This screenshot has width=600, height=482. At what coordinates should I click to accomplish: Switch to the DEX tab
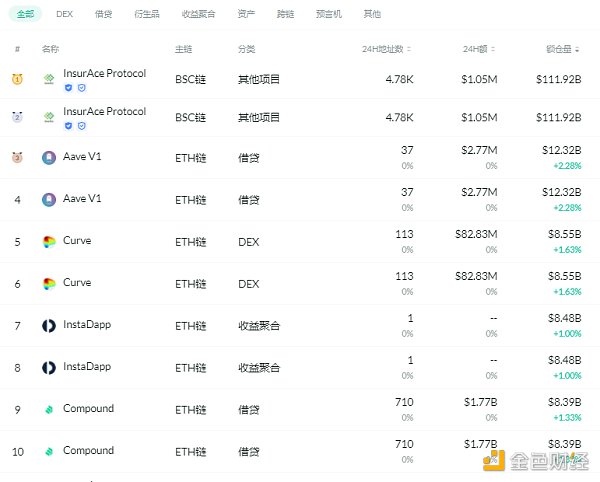click(65, 15)
